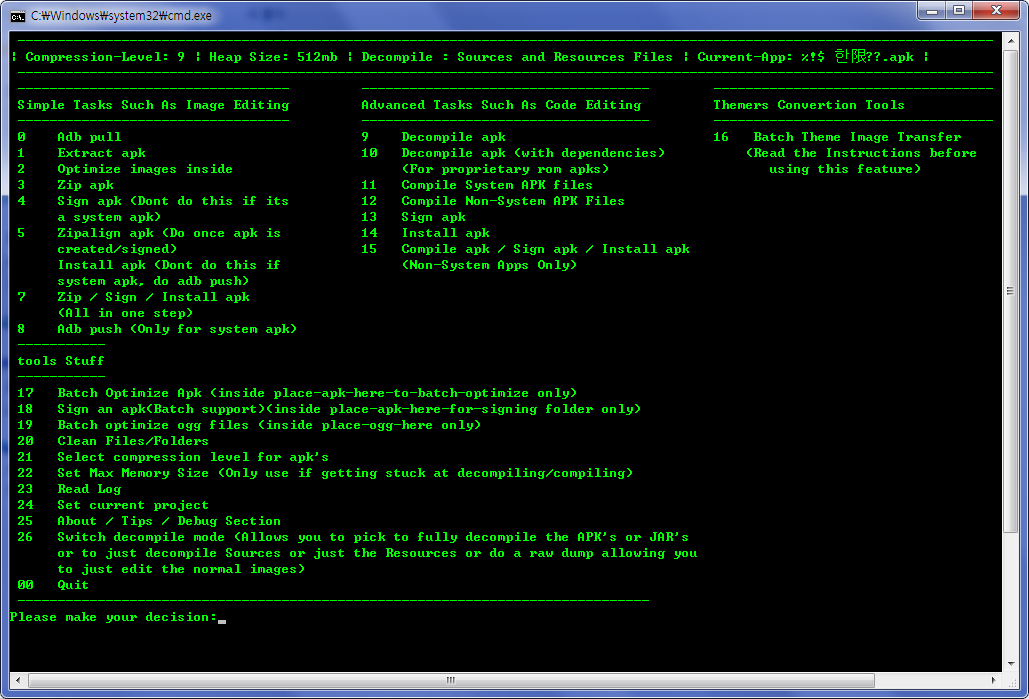Click the vertical scrollbar down arrow
1029x699 pixels.
coord(1011,663)
